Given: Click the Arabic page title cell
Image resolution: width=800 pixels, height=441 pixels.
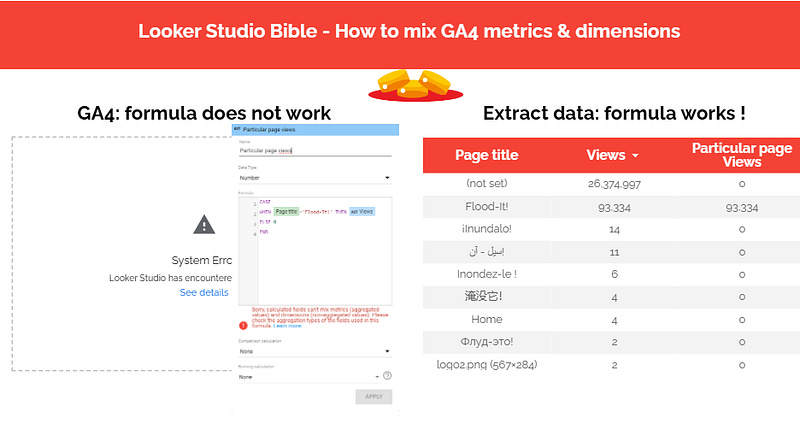Looking at the screenshot, I should pos(487,252).
